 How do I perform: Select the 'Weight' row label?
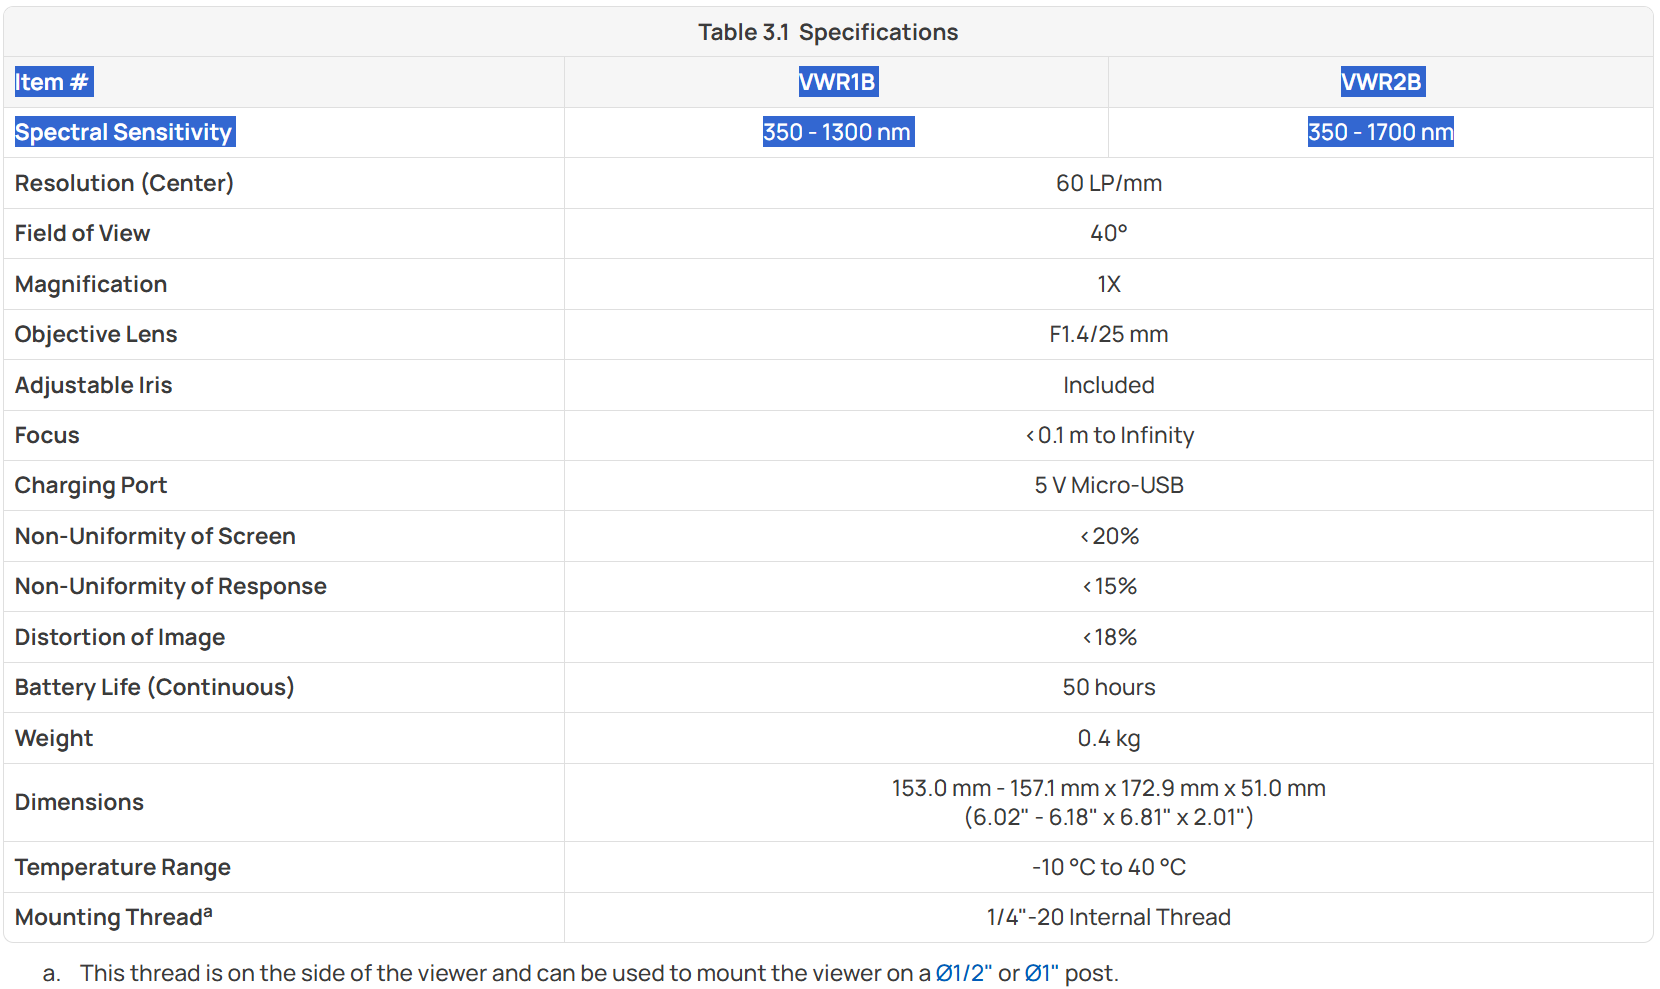pyautogui.click(x=54, y=738)
